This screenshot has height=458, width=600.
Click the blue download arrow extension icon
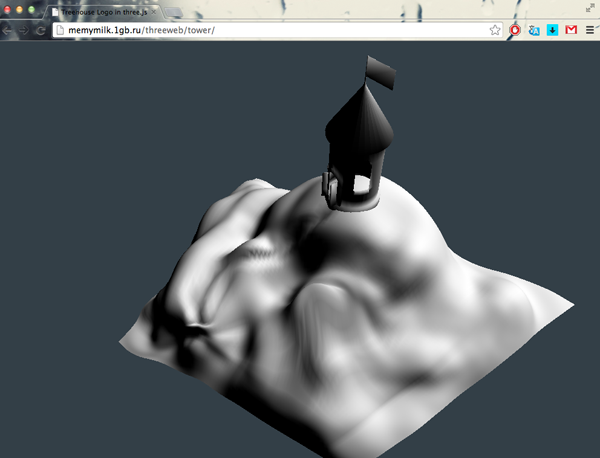[x=552, y=30]
